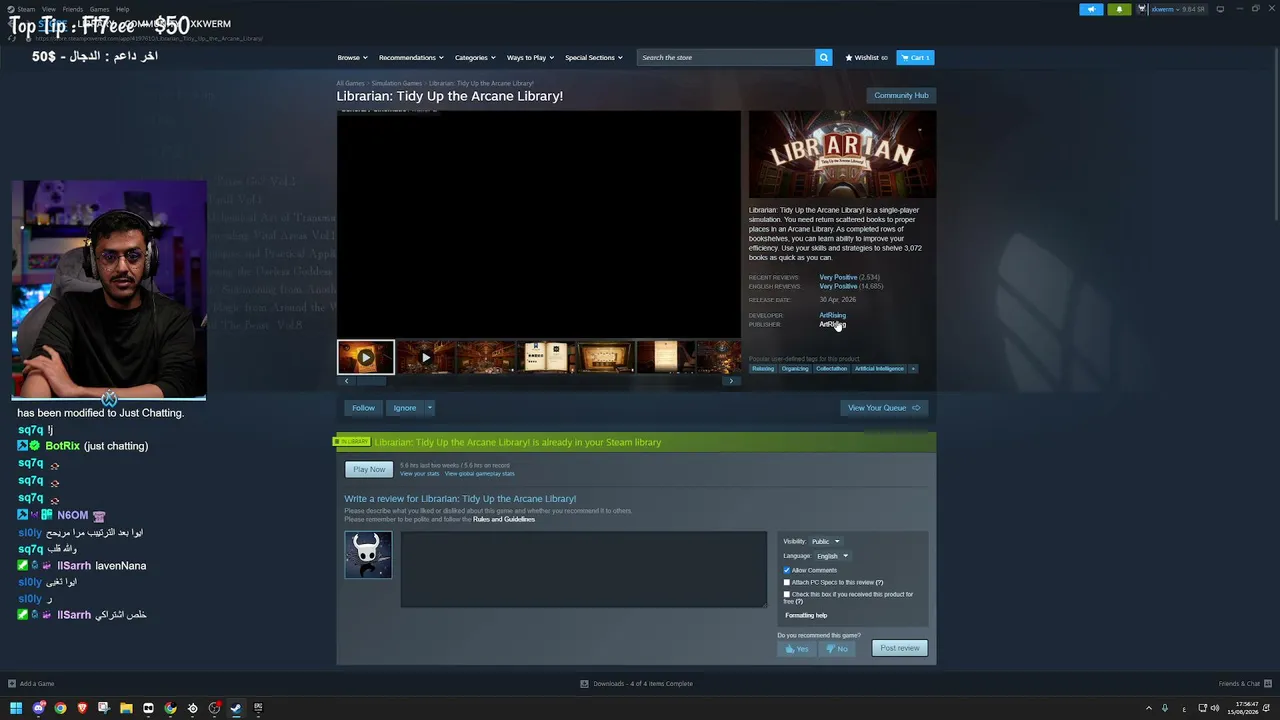Click the Big Picture mode monitor icon
Screen dimensions: 1280x720
[1220, 9]
